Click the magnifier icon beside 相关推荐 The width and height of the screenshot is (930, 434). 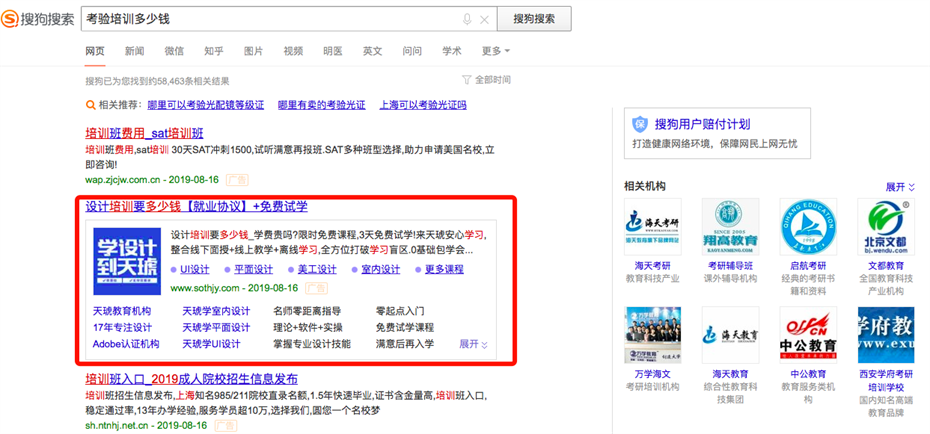pyautogui.click(x=90, y=105)
